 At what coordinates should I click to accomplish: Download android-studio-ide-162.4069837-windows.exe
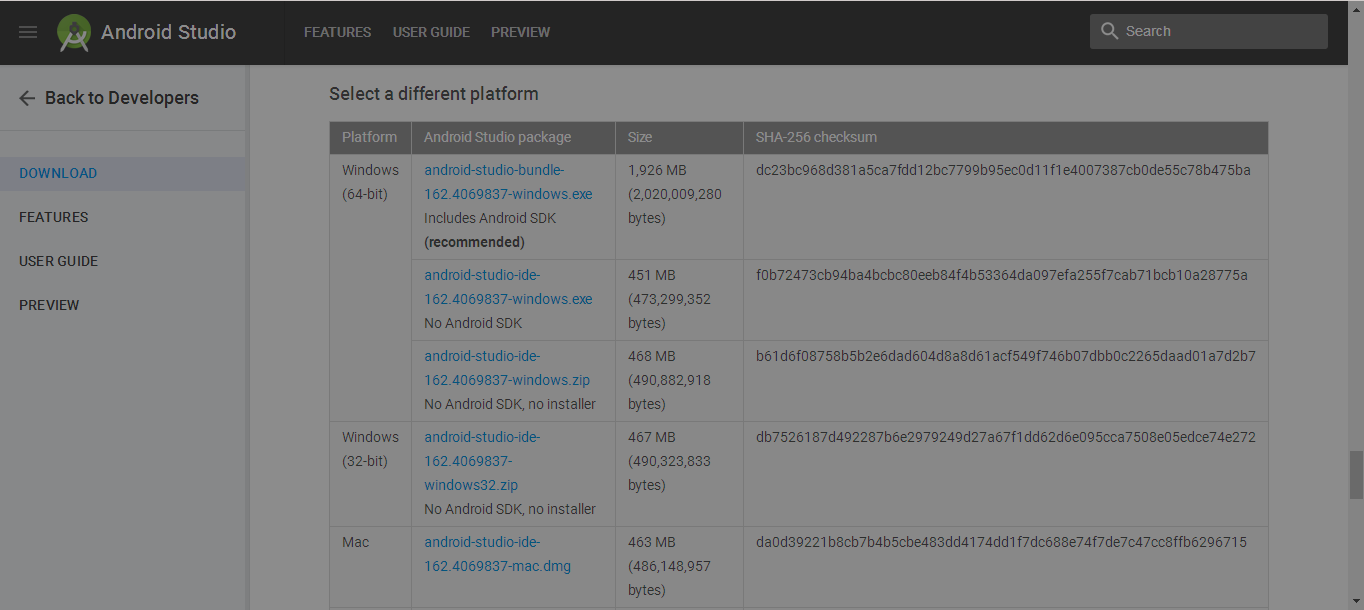point(508,287)
